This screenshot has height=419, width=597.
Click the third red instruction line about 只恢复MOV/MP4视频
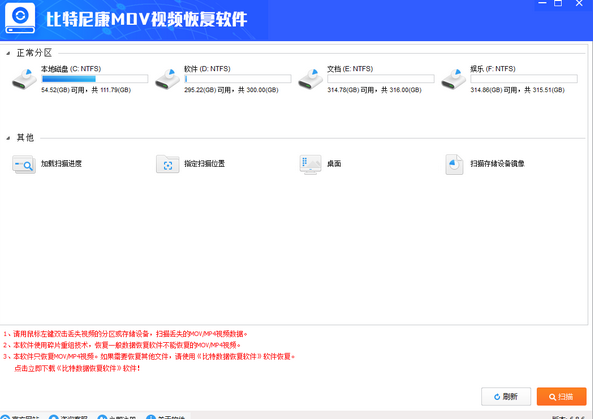pyautogui.click(x=149, y=357)
